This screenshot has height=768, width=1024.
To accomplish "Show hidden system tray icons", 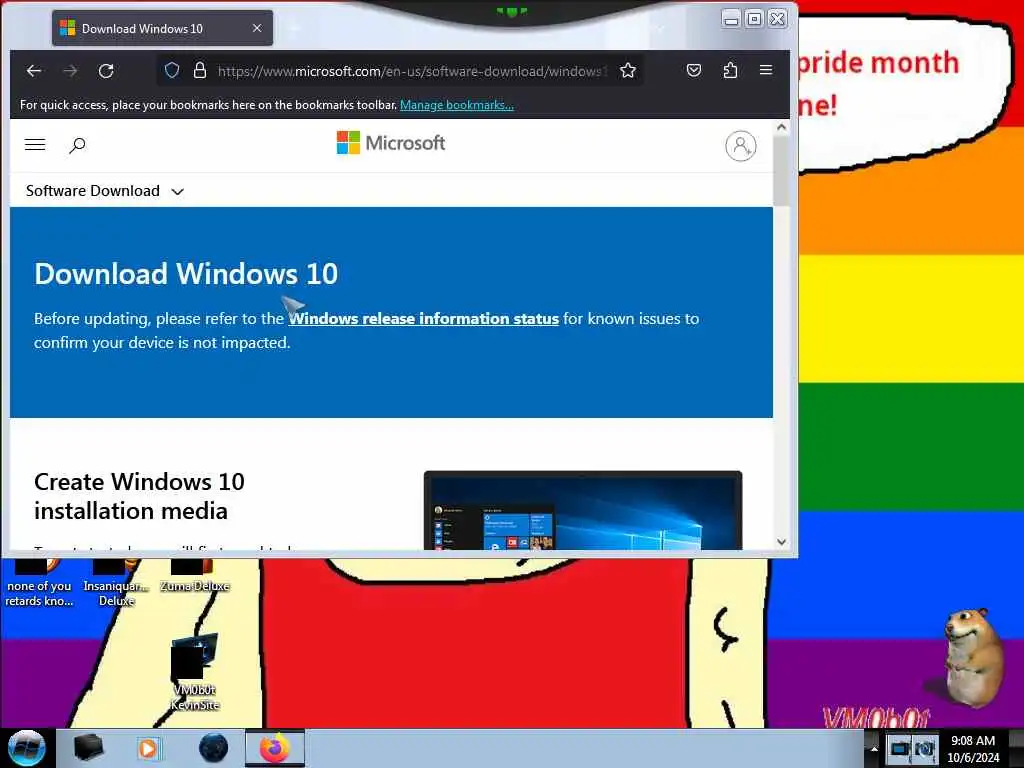I will (873, 749).
